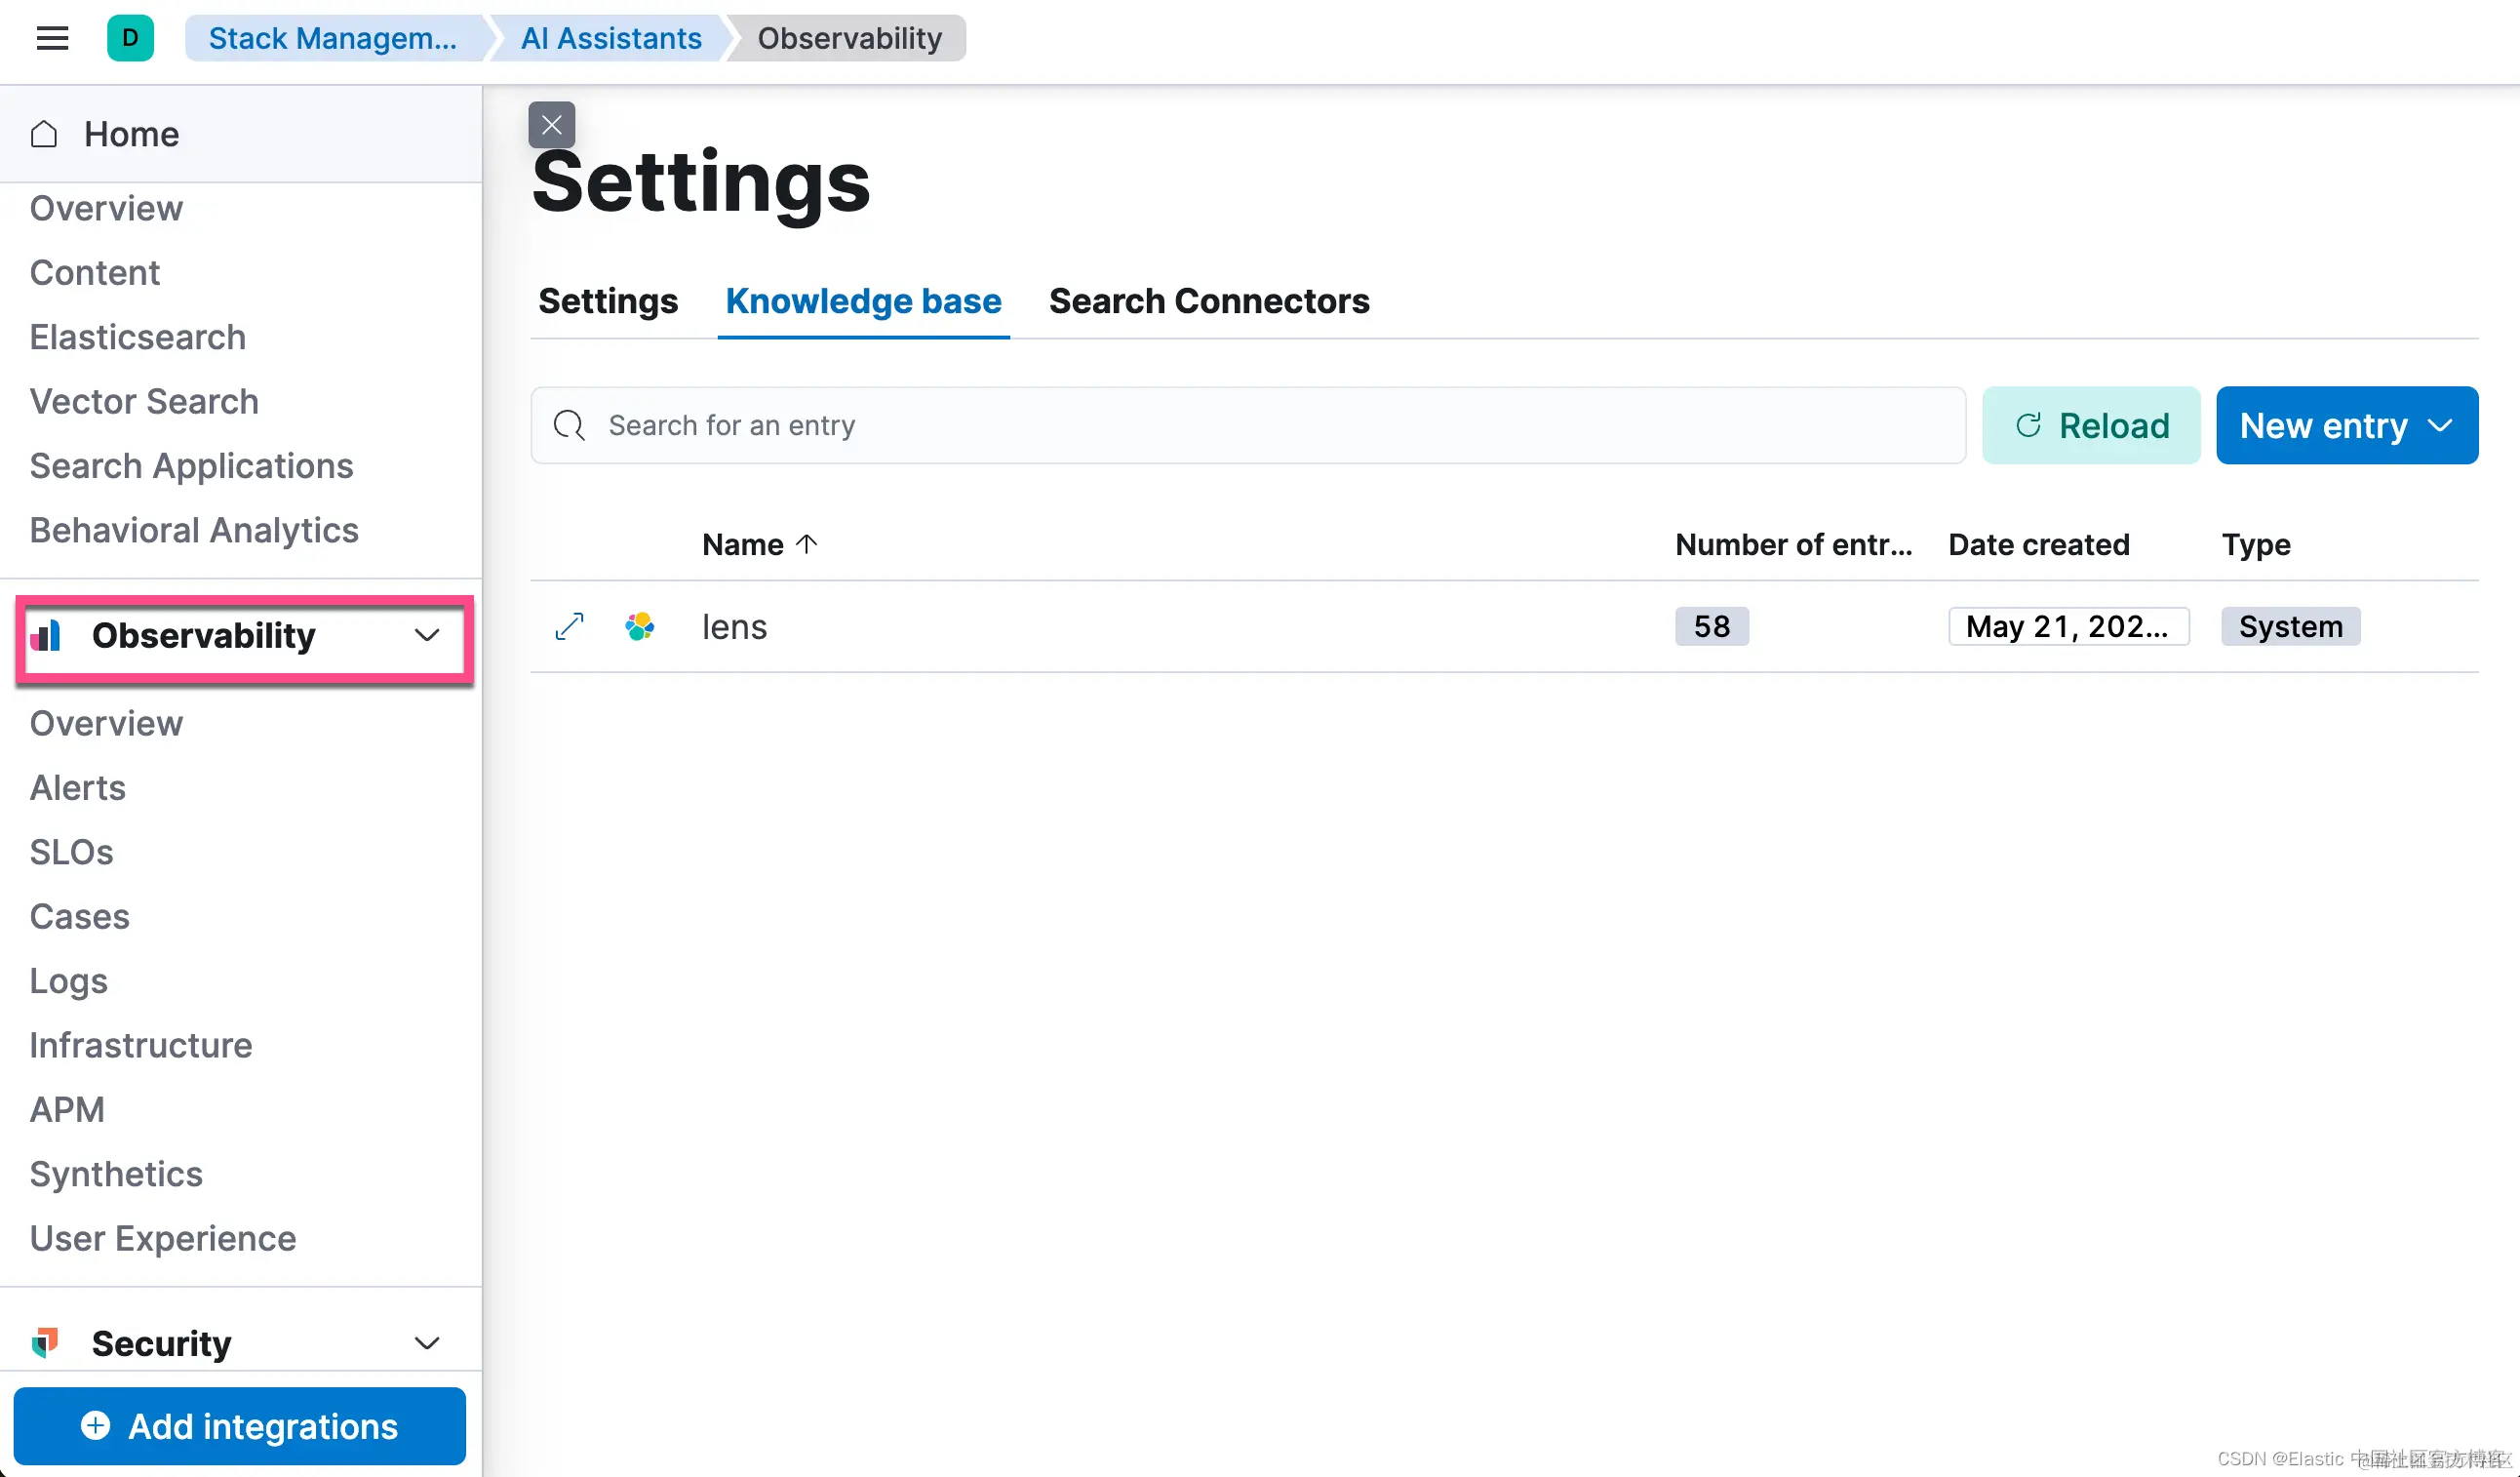Switch to the Settings tab

click(x=608, y=301)
